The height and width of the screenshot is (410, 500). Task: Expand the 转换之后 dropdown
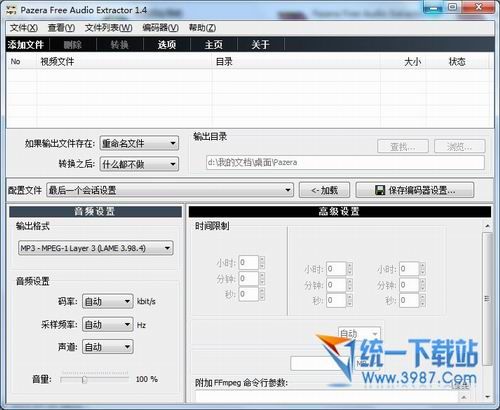click(139, 164)
